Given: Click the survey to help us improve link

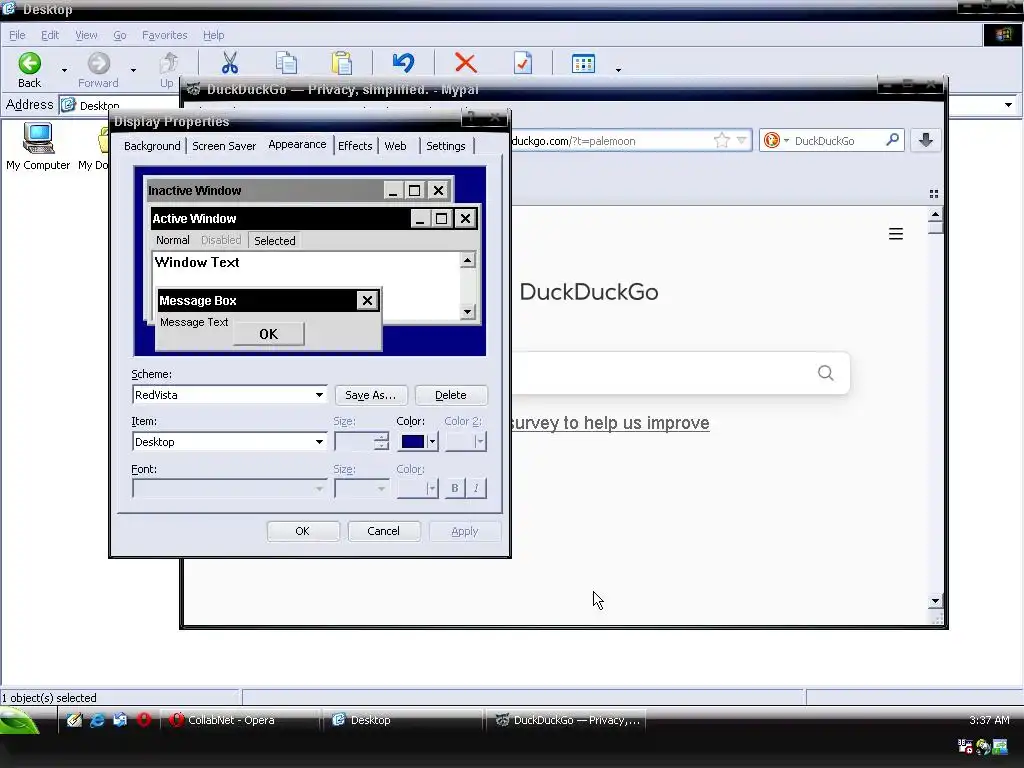Looking at the screenshot, I should [610, 423].
